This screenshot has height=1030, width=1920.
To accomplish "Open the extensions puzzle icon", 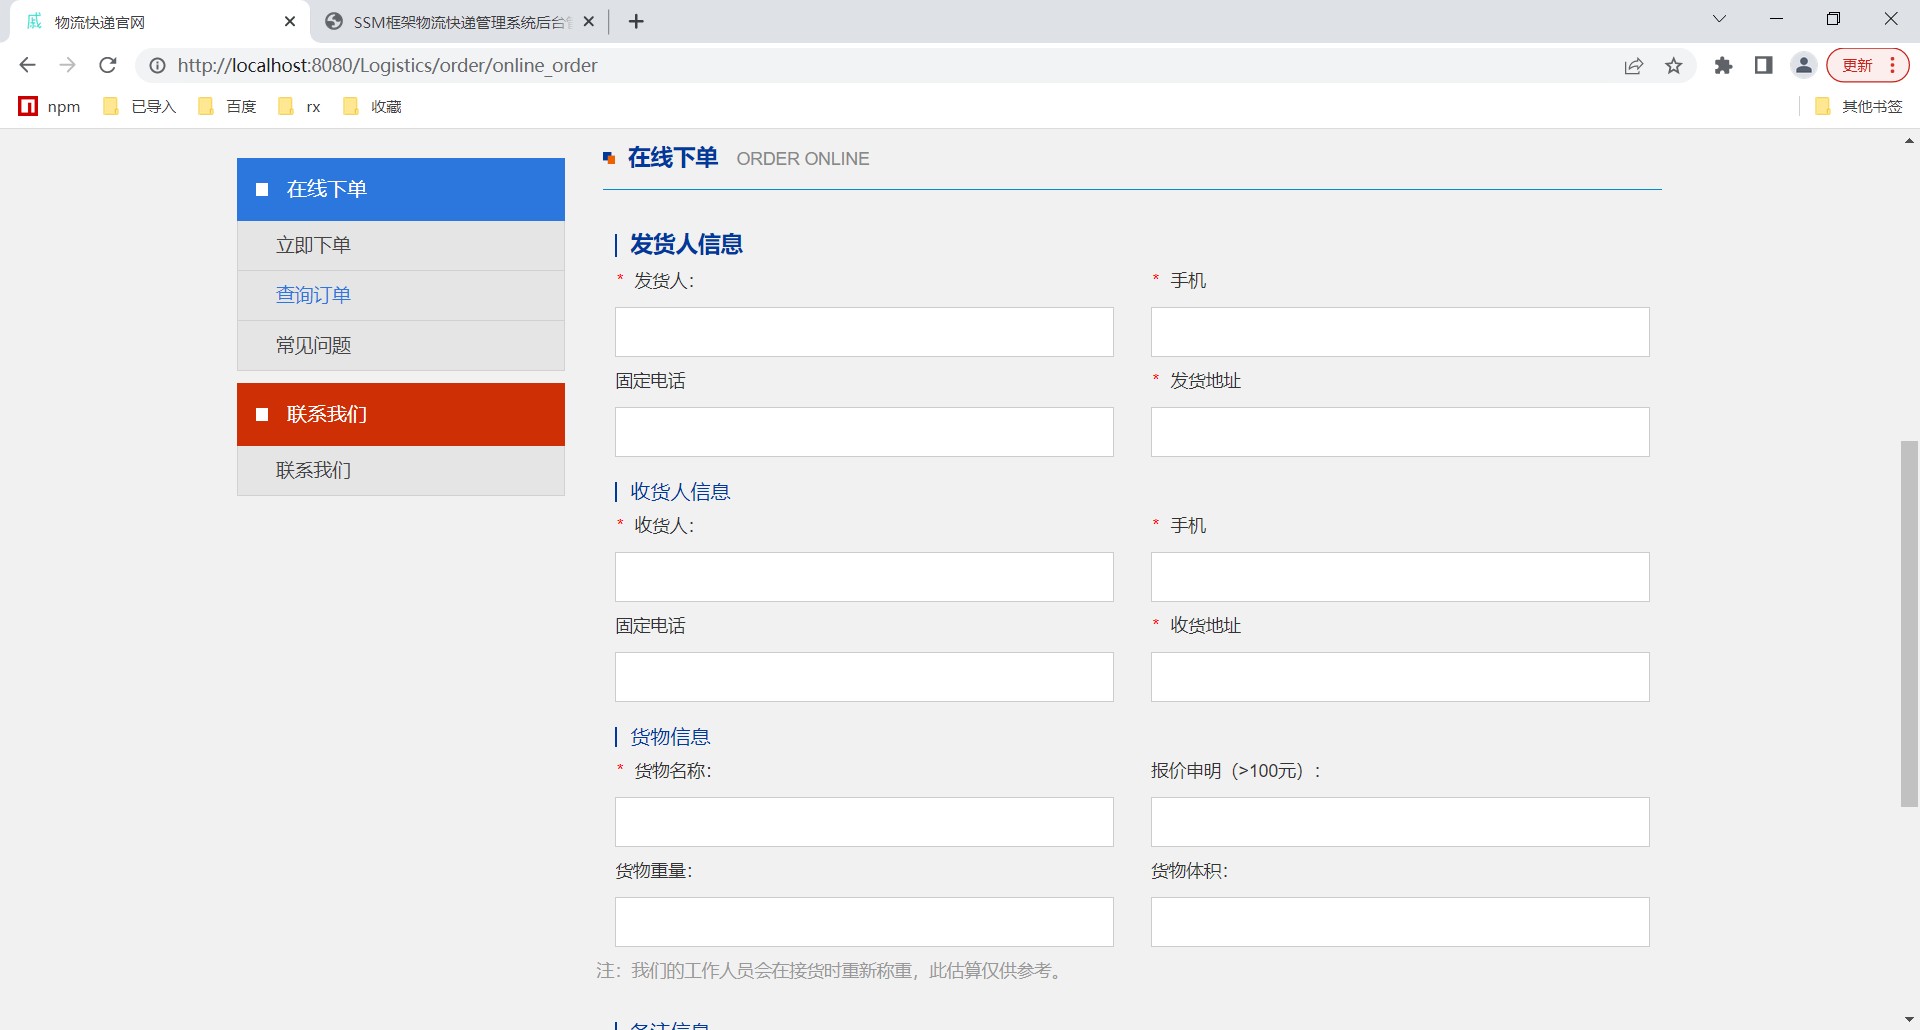I will pos(1723,66).
